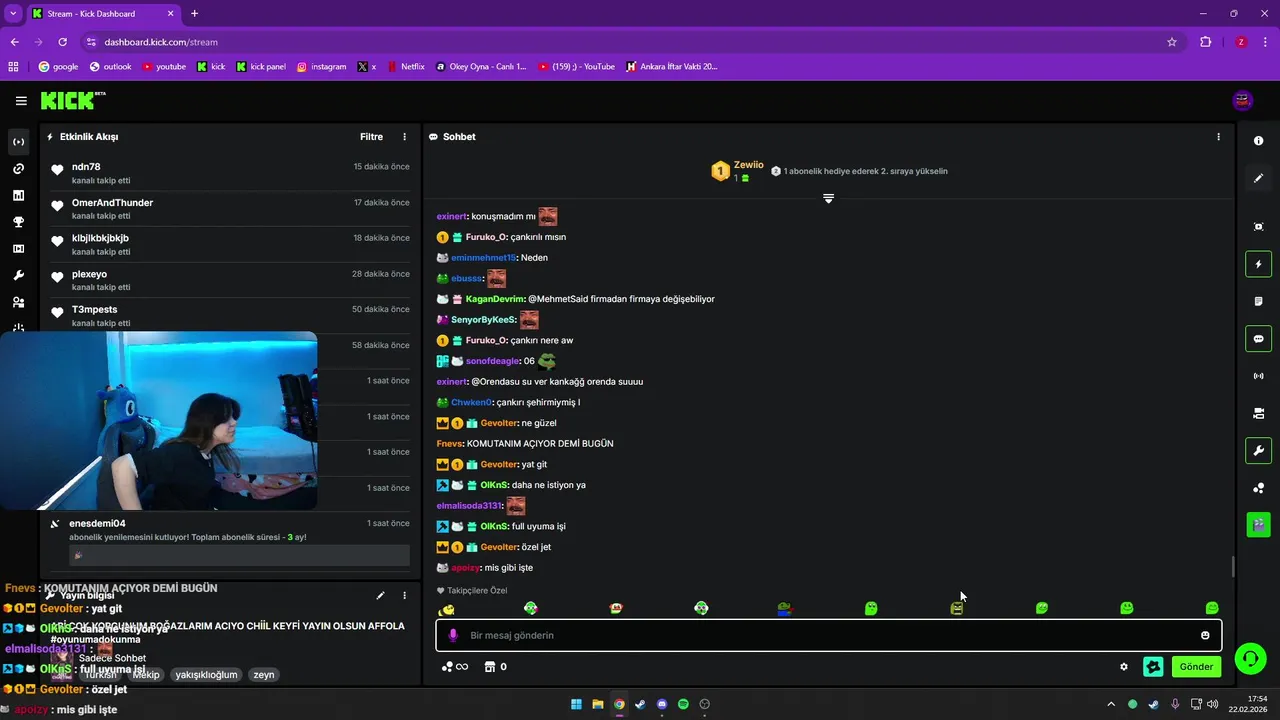
Task: Open the Fnevs username in chat
Action: [x=450, y=443]
